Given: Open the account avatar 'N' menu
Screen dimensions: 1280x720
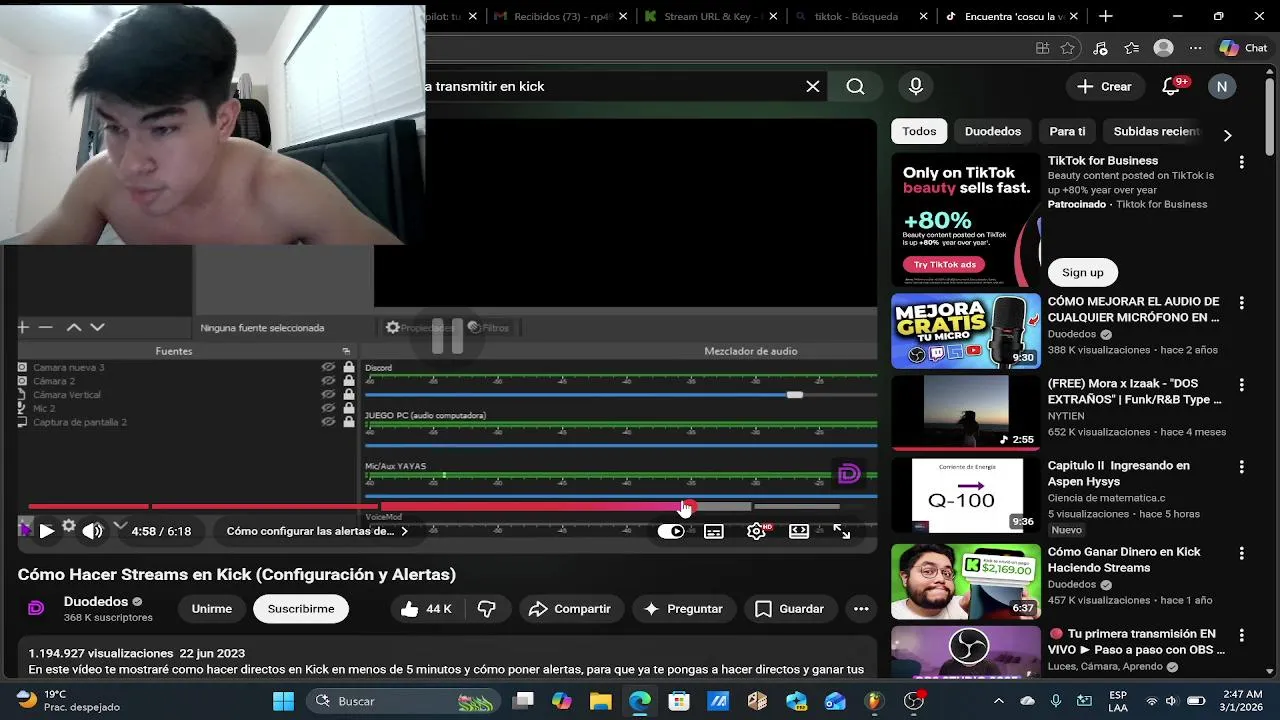Looking at the screenshot, I should point(1221,86).
